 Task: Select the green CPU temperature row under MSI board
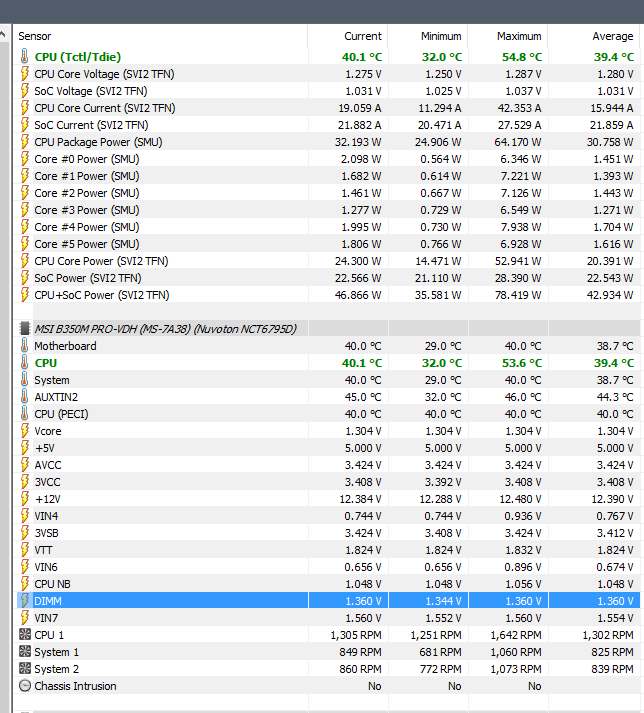coord(328,363)
